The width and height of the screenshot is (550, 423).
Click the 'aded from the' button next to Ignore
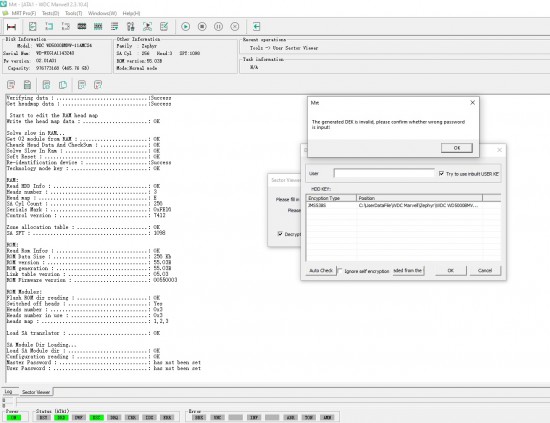click(x=408, y=270)
